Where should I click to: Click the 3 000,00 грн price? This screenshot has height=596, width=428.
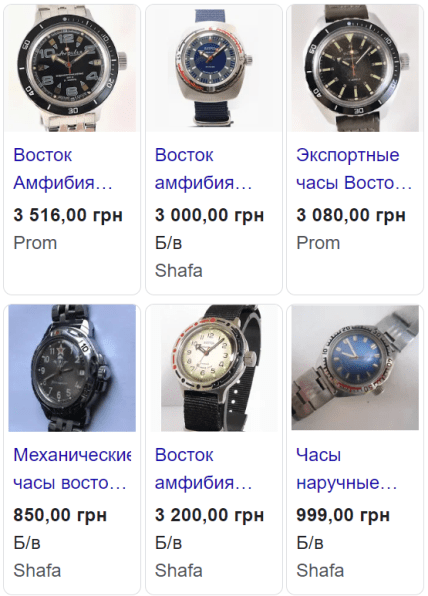tap(209, 215)
